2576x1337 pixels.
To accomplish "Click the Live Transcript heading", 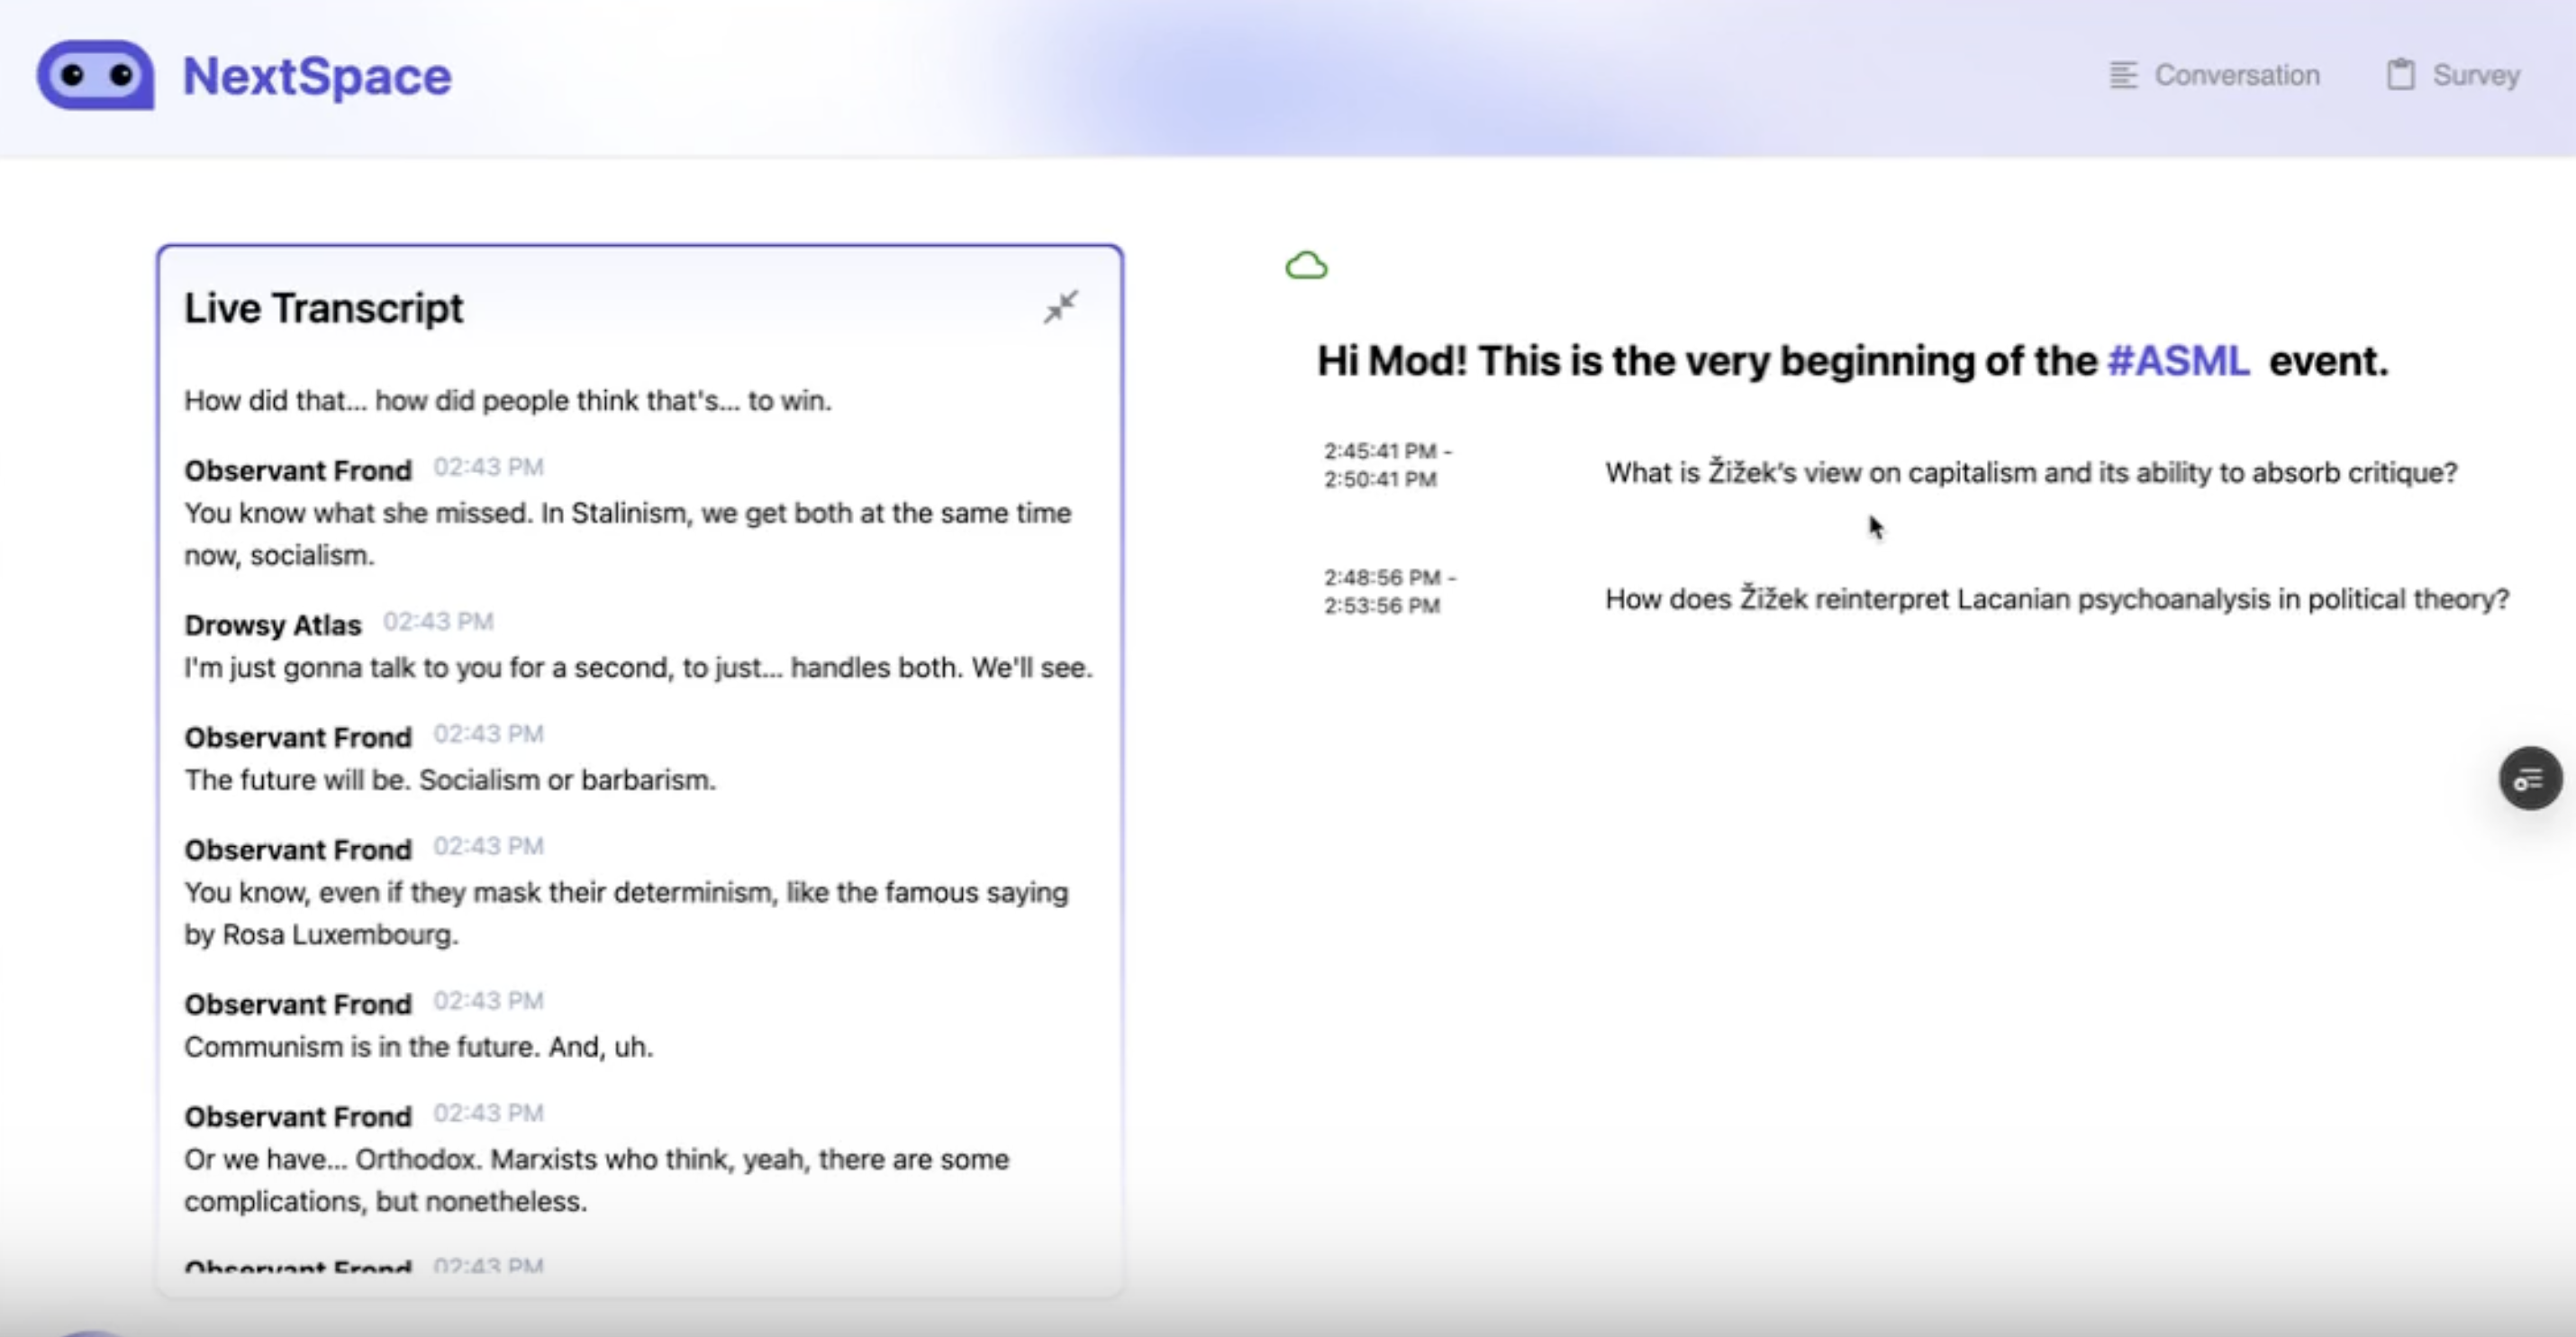I will tap(323, 308).
